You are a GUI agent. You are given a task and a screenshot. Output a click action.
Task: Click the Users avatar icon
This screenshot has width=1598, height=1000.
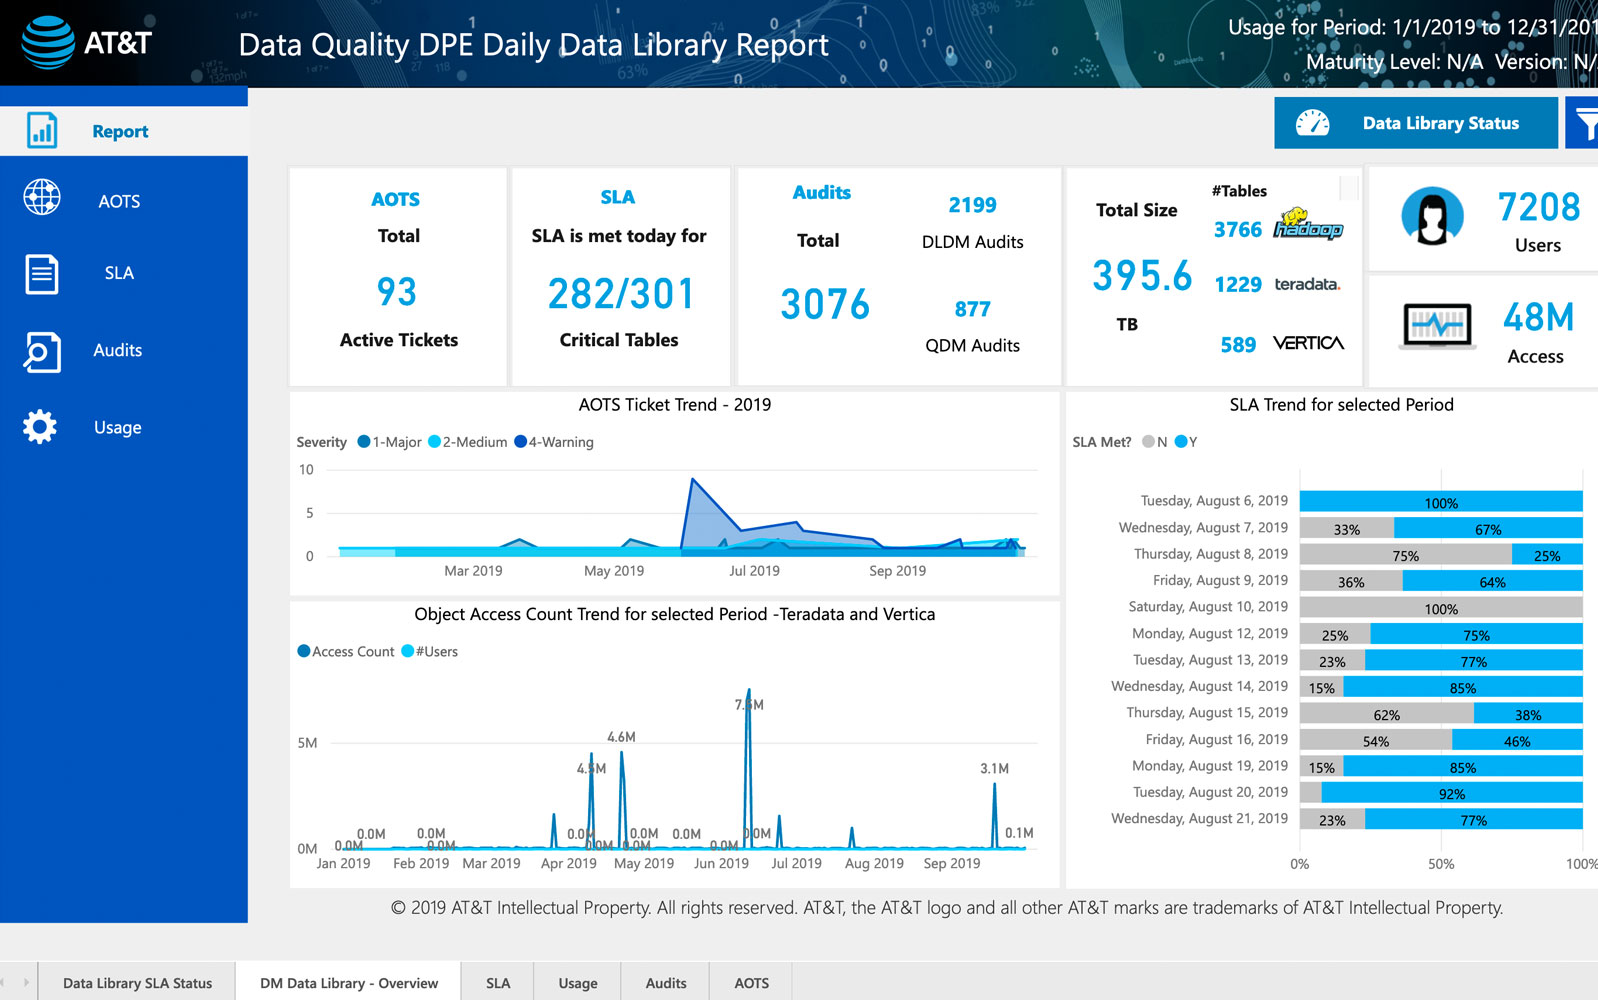[x=1432, y=216]
